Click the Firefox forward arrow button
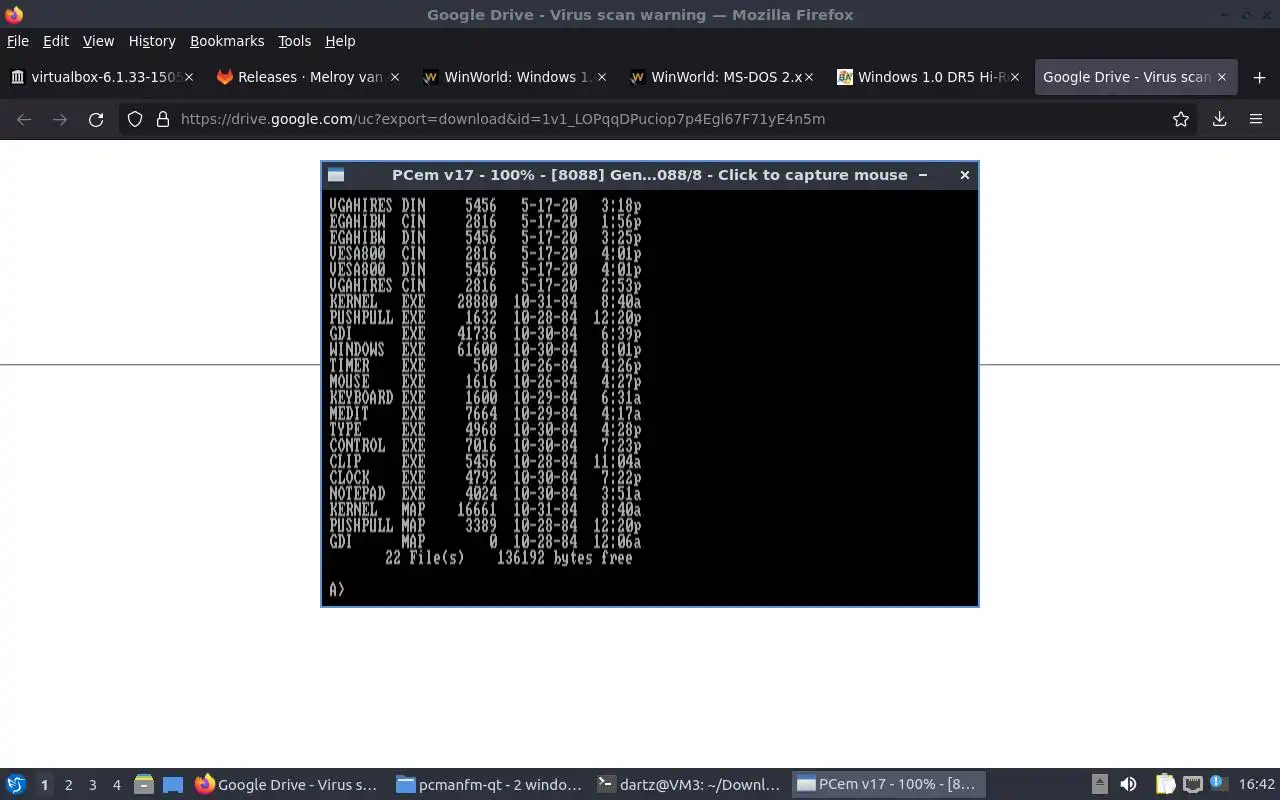The height and width of the screenshot is (800, 1280). (60, 119)
